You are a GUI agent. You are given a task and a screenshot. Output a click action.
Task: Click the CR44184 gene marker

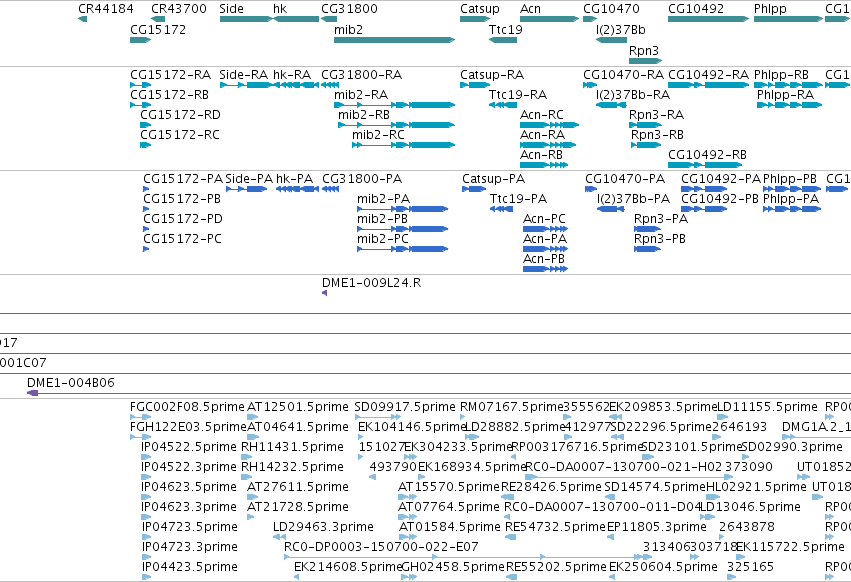[82, 19]
